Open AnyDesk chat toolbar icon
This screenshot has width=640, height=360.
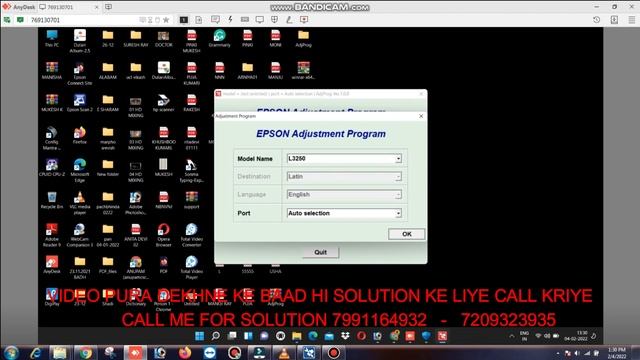[x=215, y=20]
